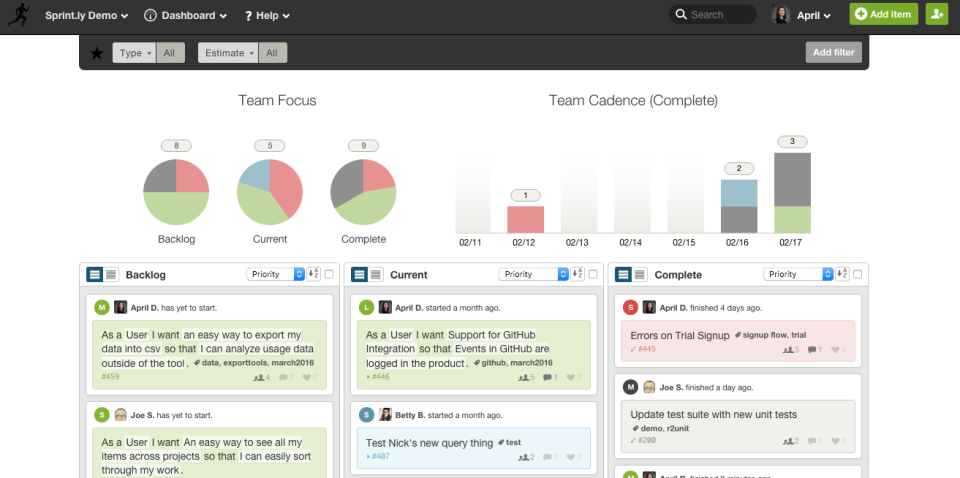Click followers icon on item #445
This screenshot has height=478, width=960.
click(x=790, y=349)
